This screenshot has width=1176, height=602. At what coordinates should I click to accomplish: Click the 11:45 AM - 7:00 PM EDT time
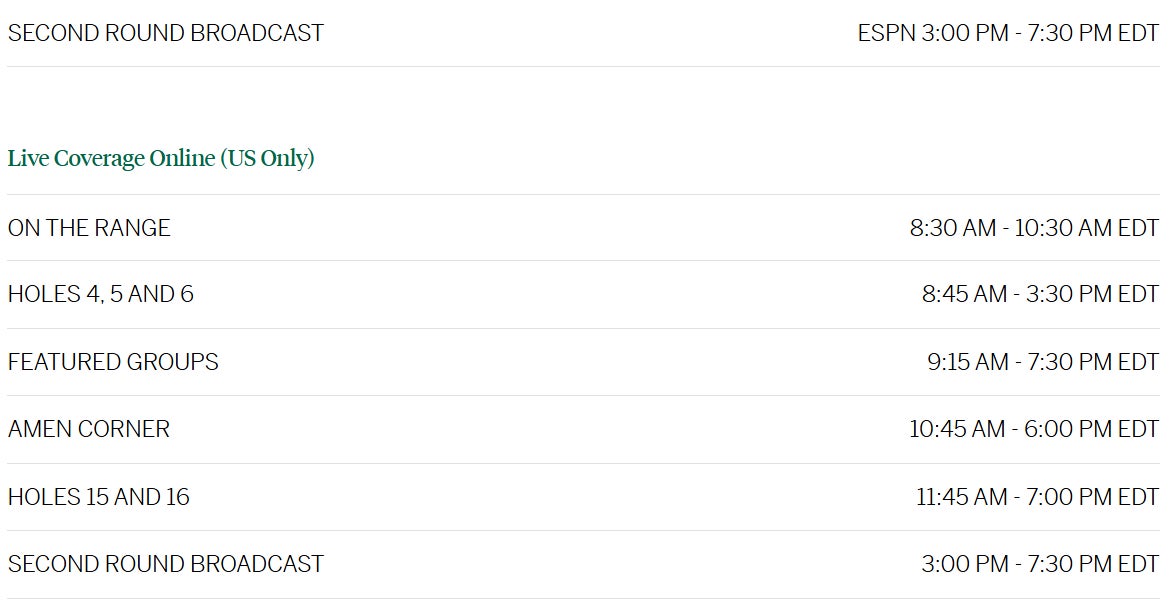click(1037, 497)
